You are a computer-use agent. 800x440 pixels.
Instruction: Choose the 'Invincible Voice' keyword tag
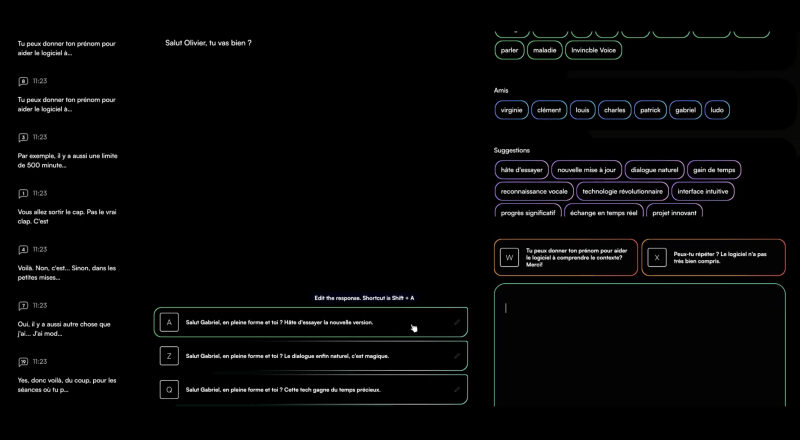click(594, 49)
